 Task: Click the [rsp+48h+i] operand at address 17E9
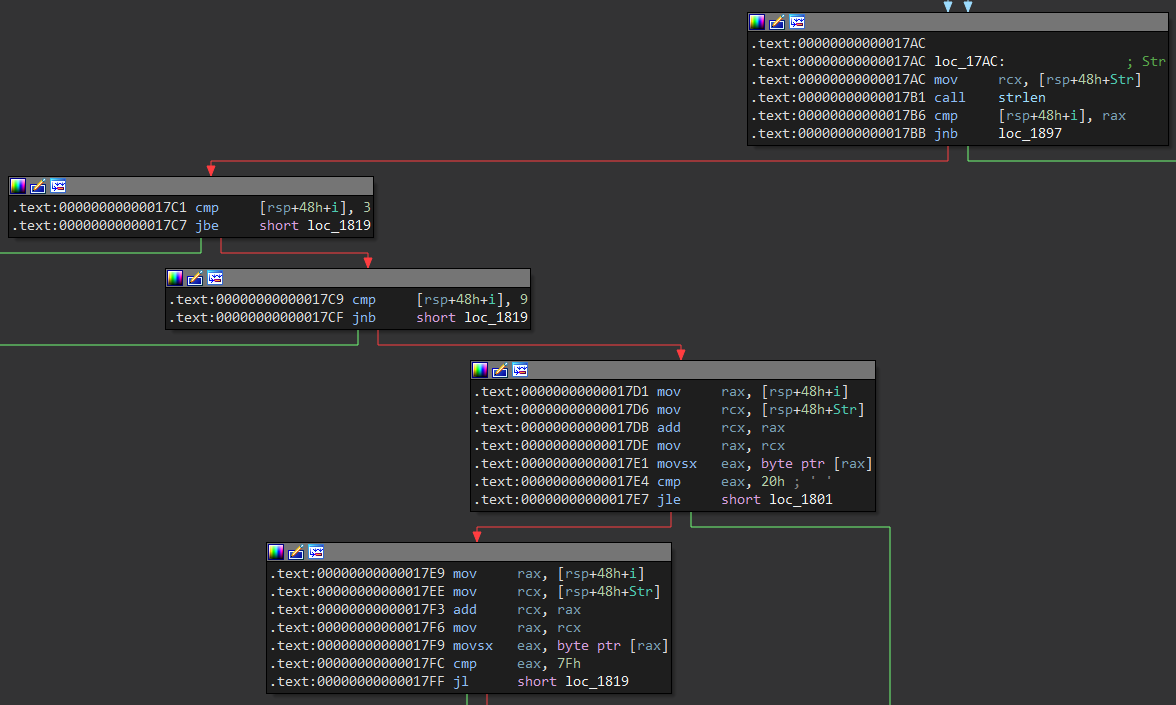coord(601,574)
